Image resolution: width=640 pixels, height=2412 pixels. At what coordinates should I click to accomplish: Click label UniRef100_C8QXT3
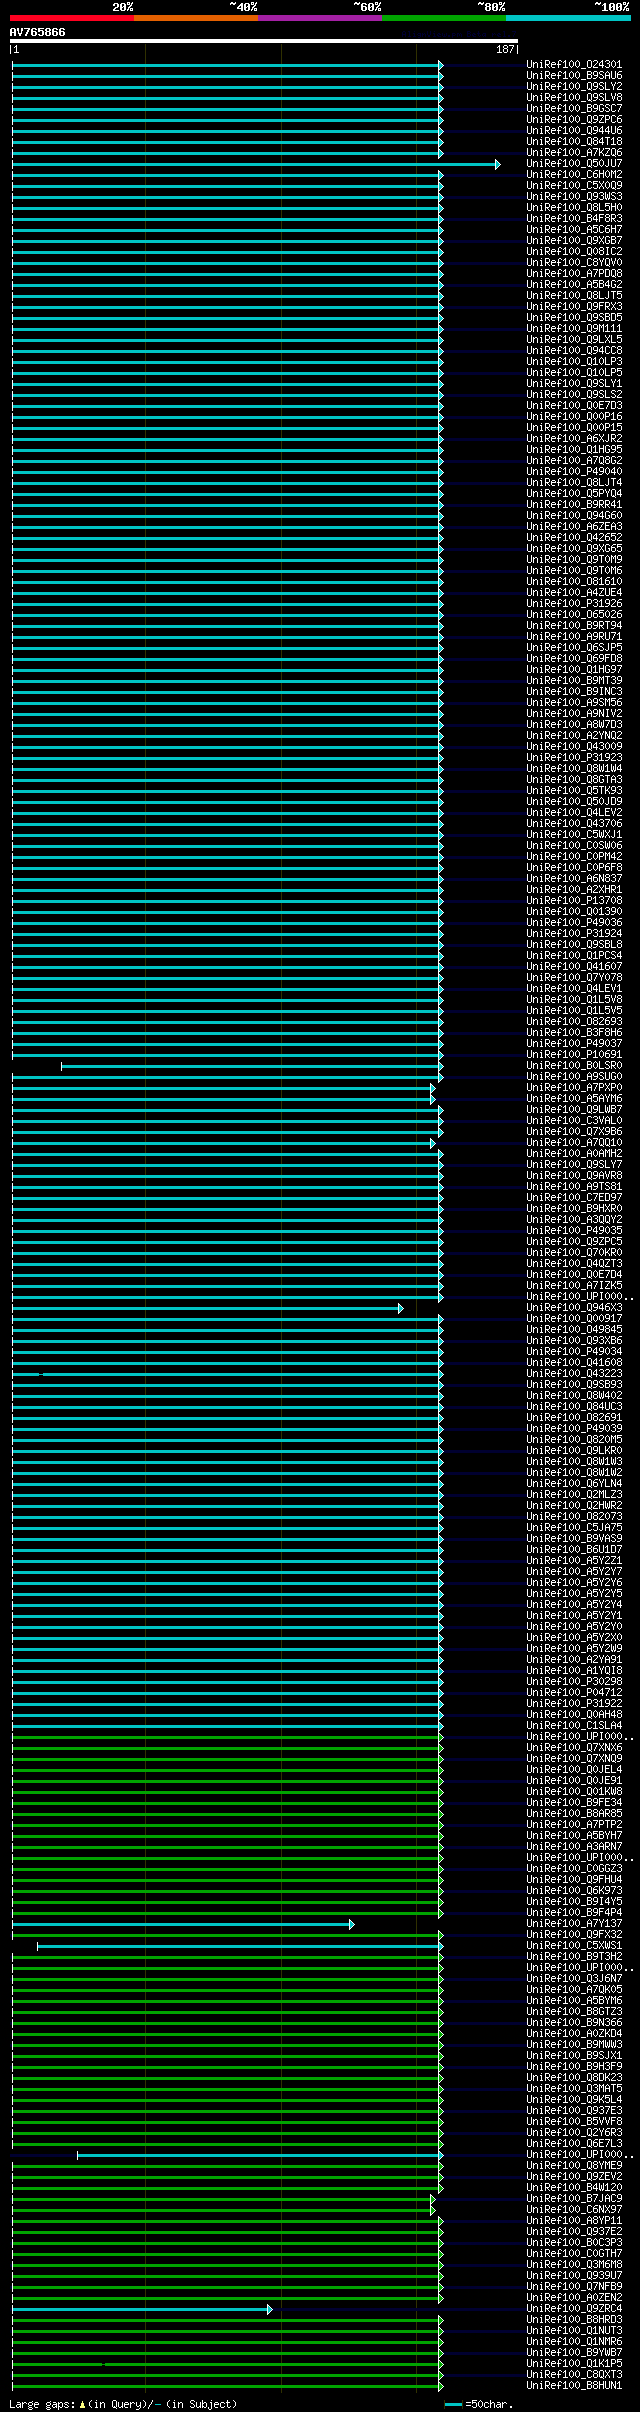point(574,2374)
